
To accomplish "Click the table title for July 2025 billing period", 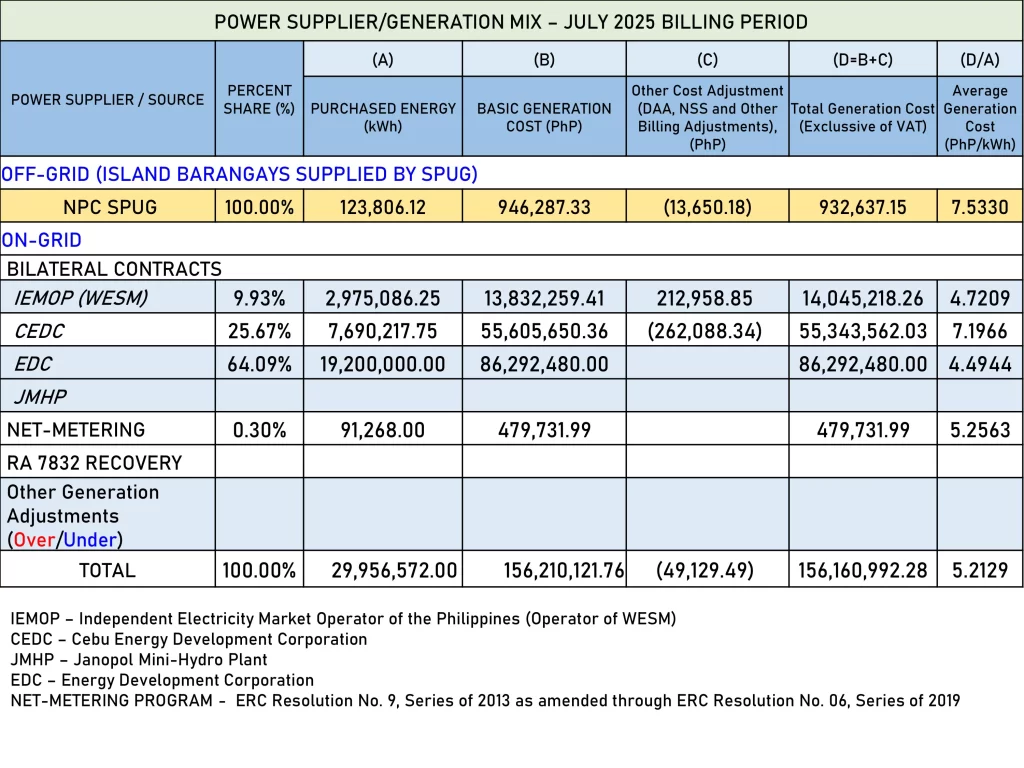I will point(511,22).
